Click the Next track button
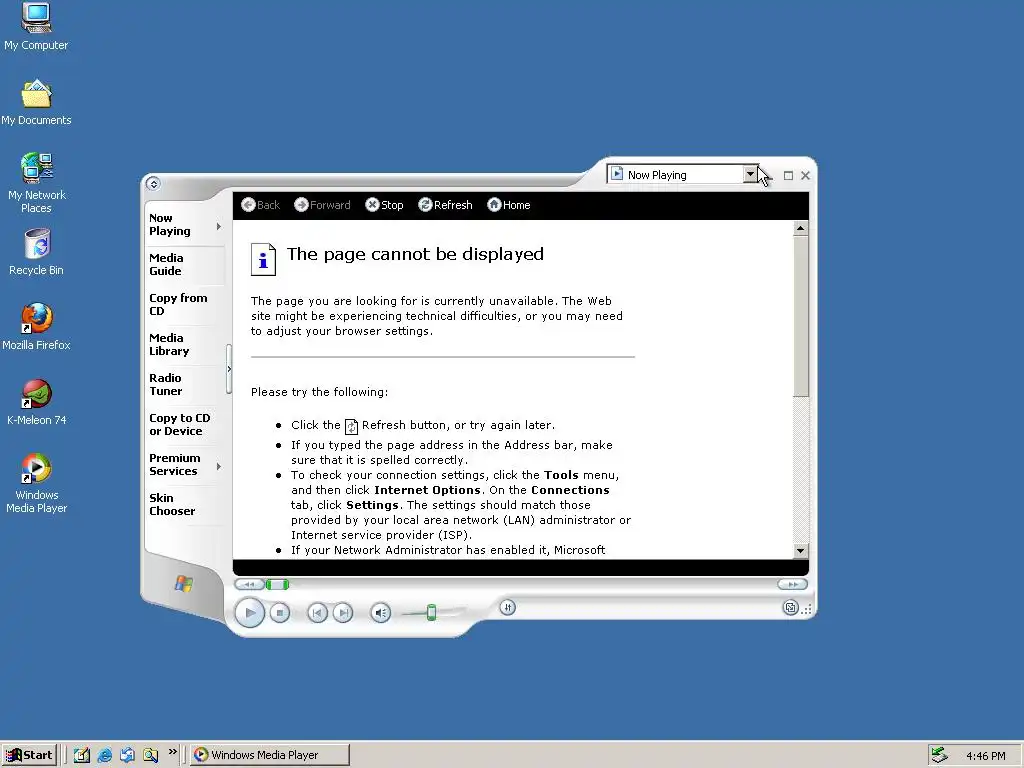1024x768 pixels. [x=343, y=613]
